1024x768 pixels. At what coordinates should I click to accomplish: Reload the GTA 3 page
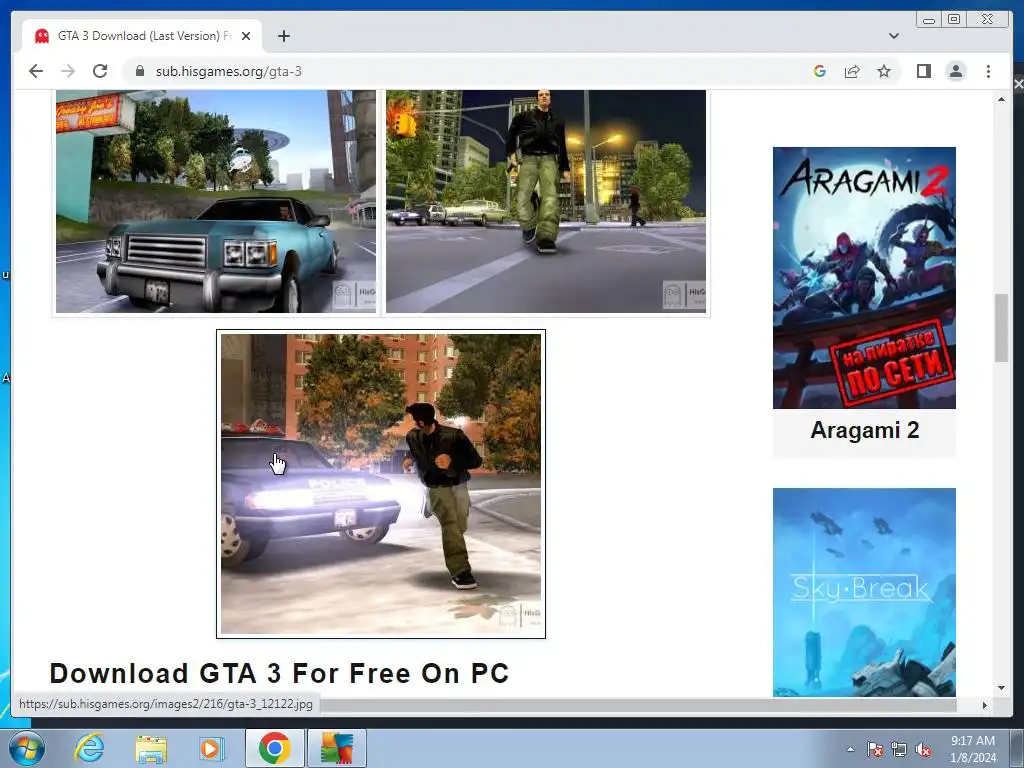[100, 71]
